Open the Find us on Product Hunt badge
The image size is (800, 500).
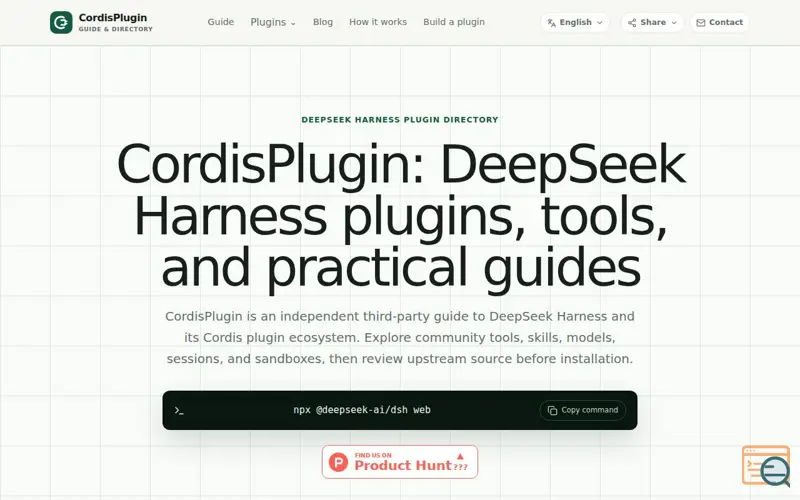point(400,462)
